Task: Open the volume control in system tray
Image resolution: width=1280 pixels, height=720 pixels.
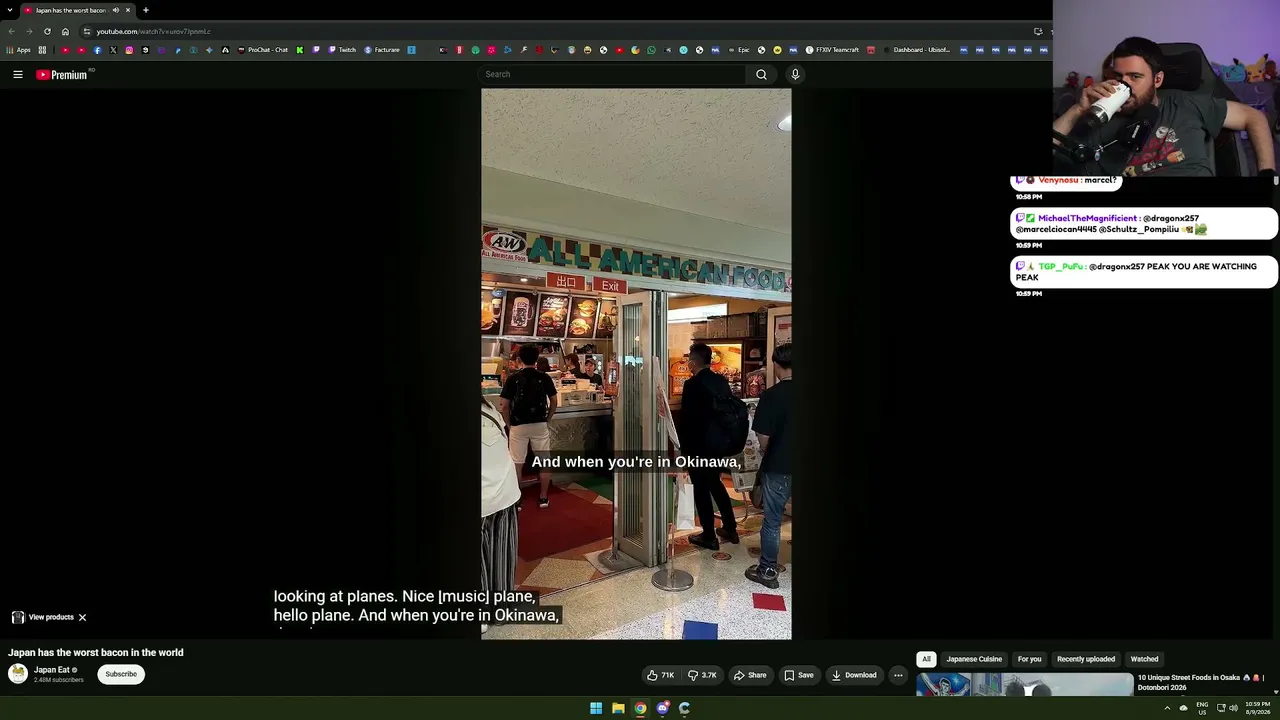Action: point(1233,708)
